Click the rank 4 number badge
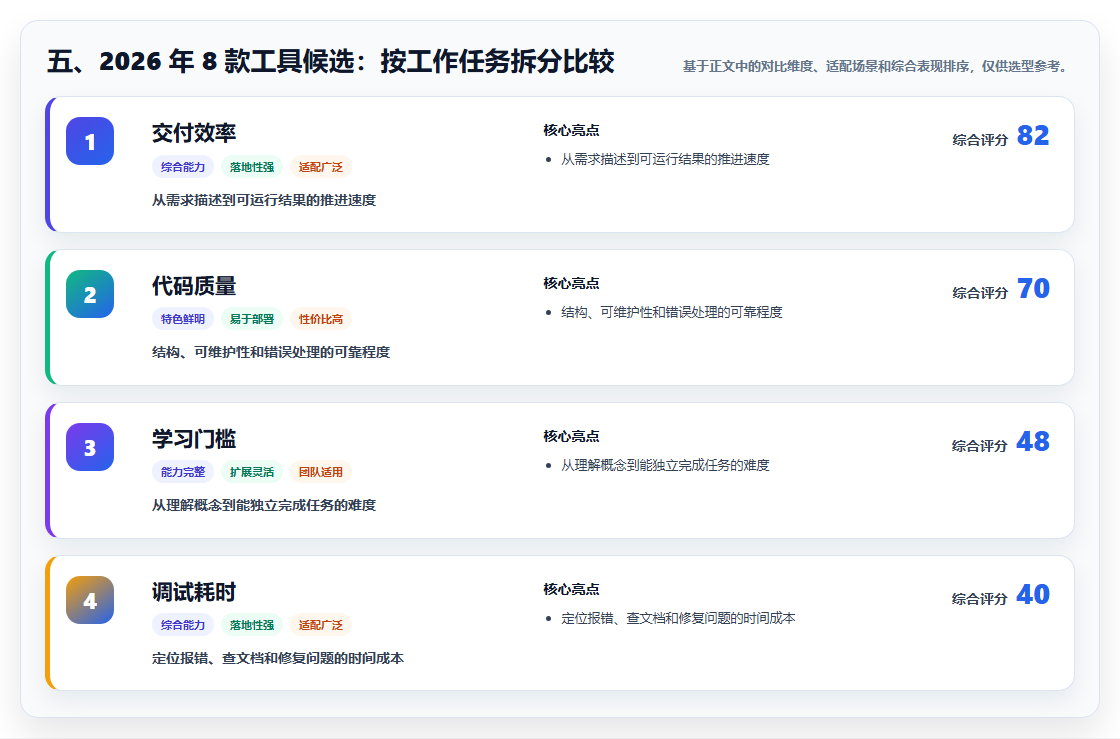 [90, 600]
